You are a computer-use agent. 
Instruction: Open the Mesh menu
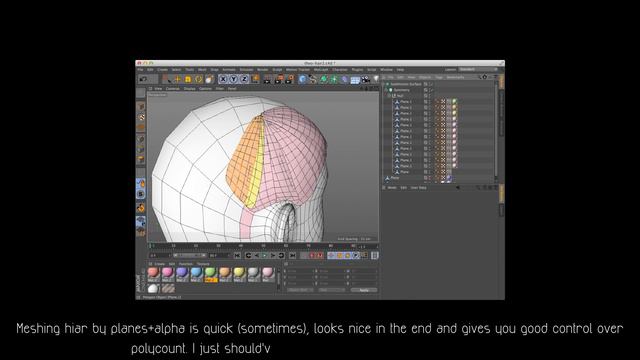point(202,70)
